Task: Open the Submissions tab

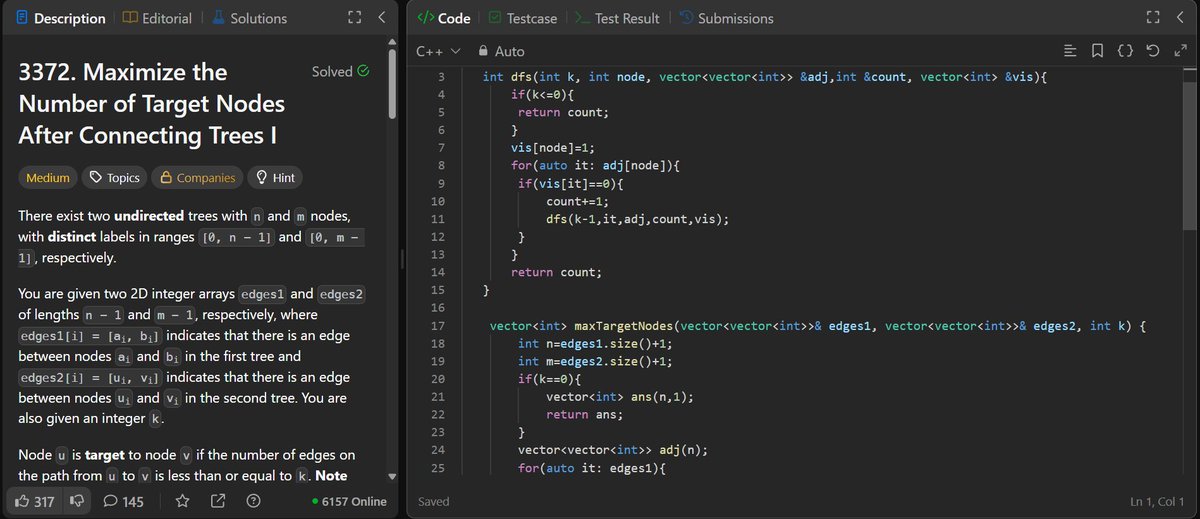Action: pos(726,18)
